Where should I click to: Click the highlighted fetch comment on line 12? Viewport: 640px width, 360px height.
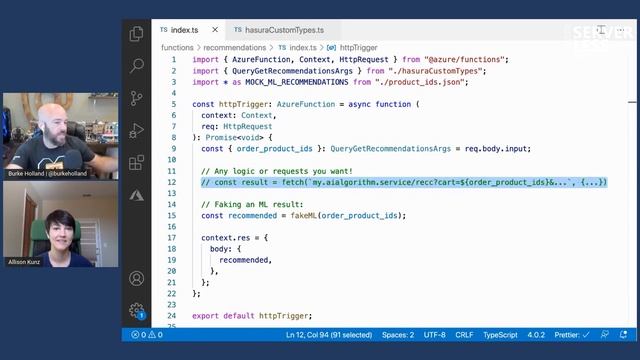coord(404,182)
